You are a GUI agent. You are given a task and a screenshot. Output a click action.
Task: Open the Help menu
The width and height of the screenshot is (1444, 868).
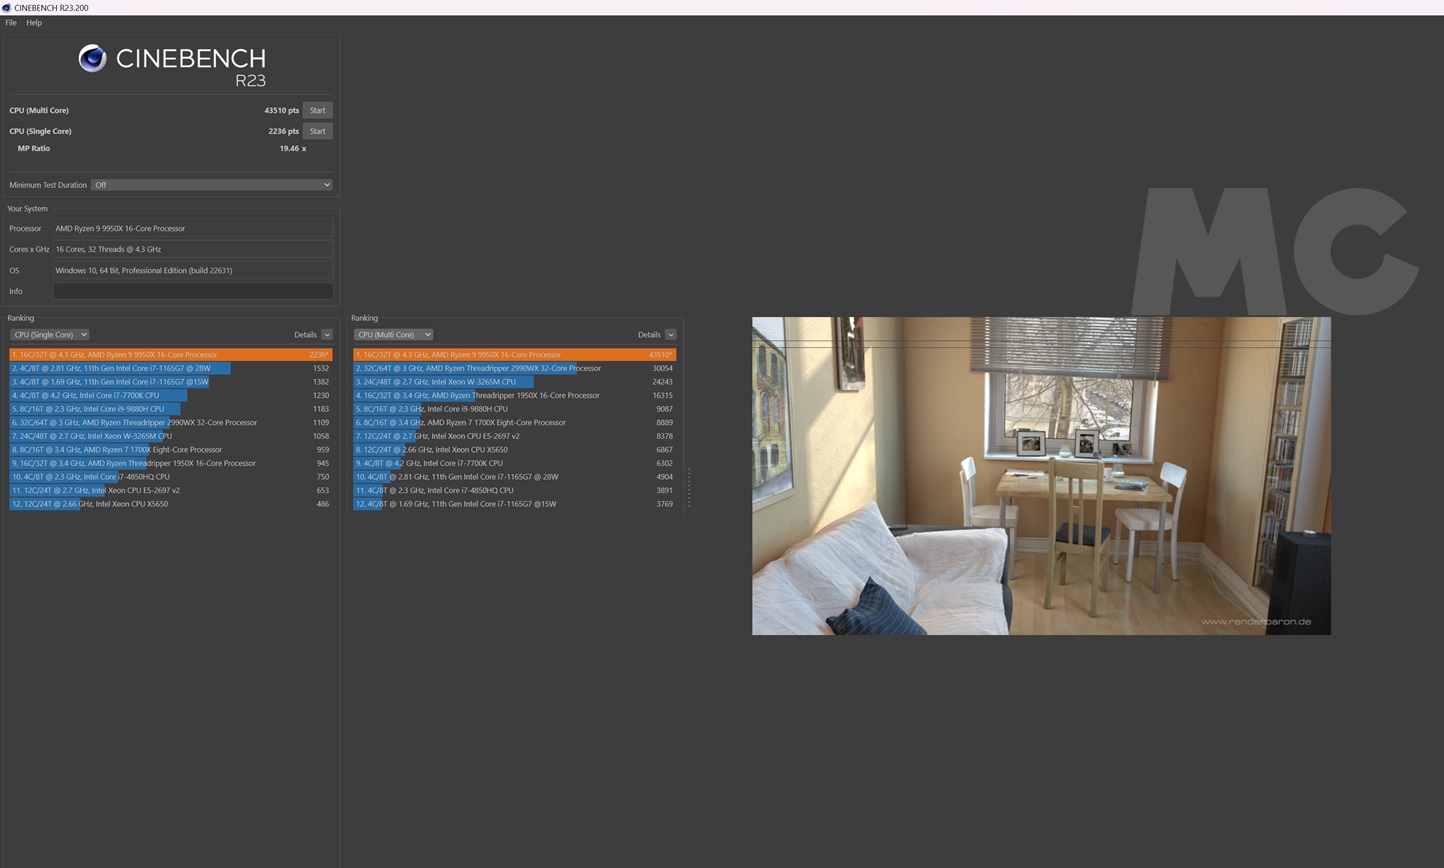point(34,22)
